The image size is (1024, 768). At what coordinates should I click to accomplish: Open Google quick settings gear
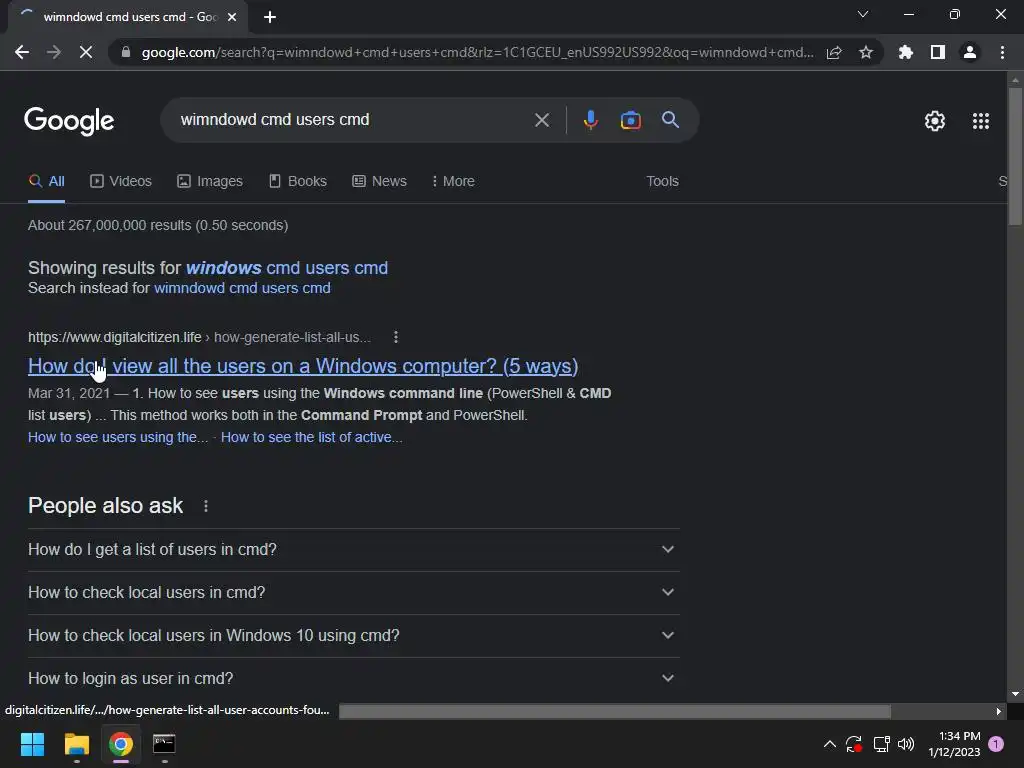[935, 121]
